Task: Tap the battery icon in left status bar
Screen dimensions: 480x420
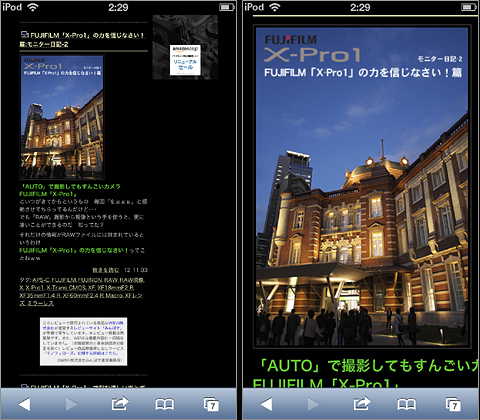Action: point(227,7)
